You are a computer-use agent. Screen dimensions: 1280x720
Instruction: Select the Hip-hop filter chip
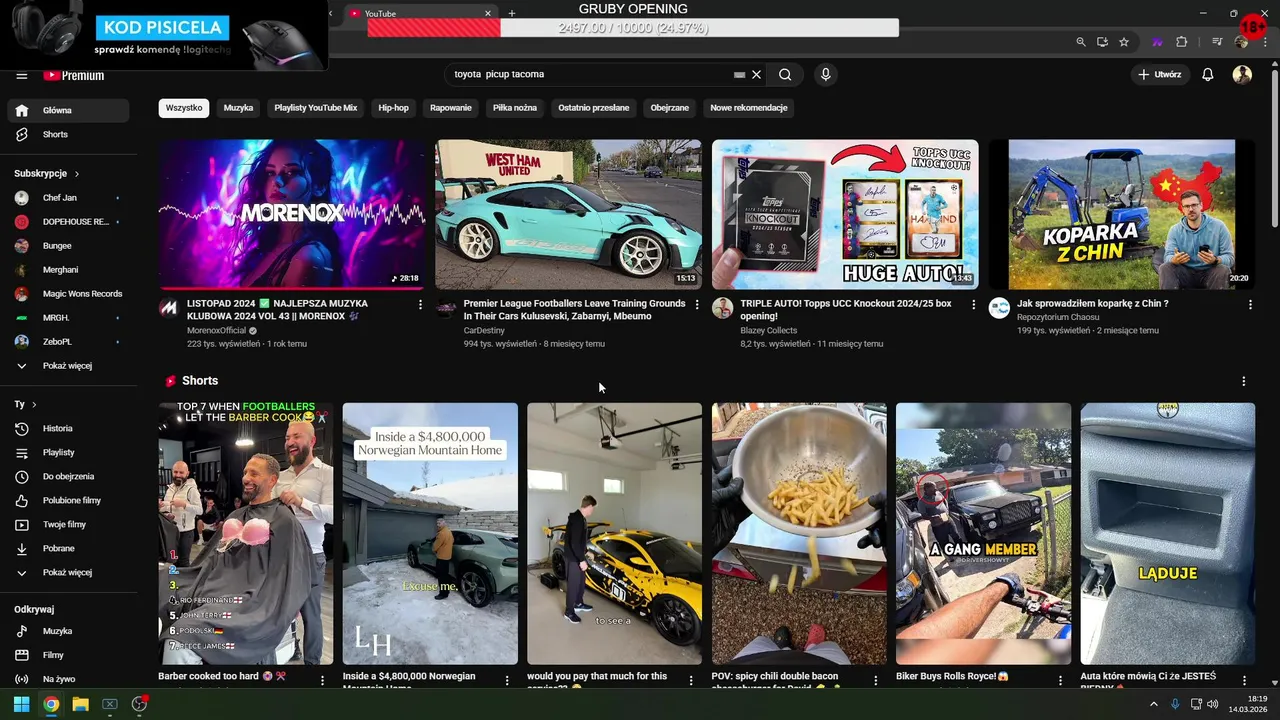pyautogui.click(x=393, y=108)
